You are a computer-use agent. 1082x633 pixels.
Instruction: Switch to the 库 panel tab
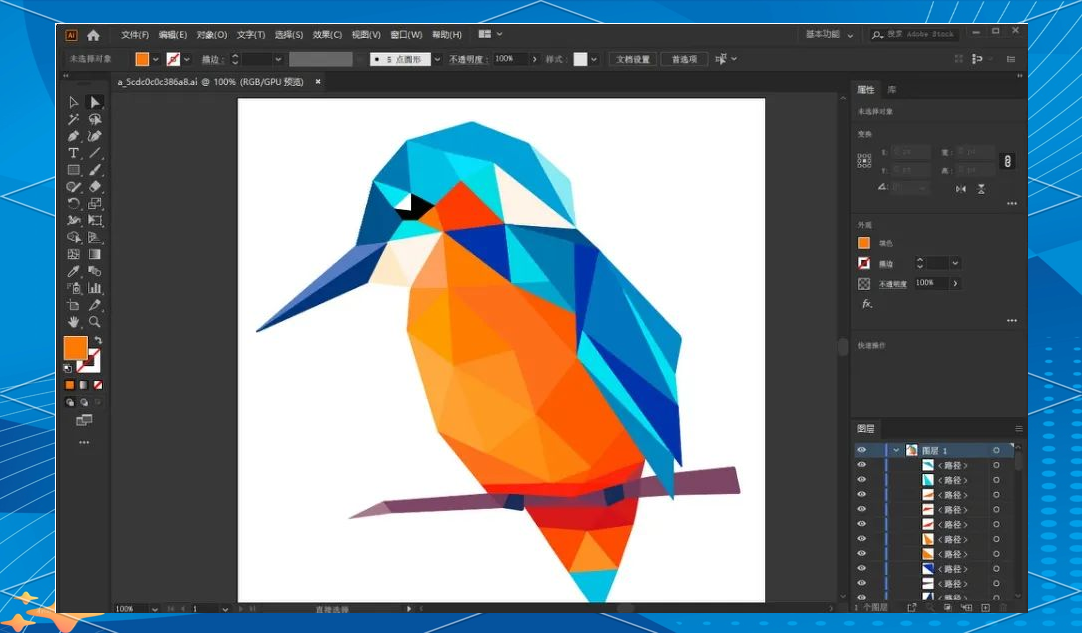point(890,88)
